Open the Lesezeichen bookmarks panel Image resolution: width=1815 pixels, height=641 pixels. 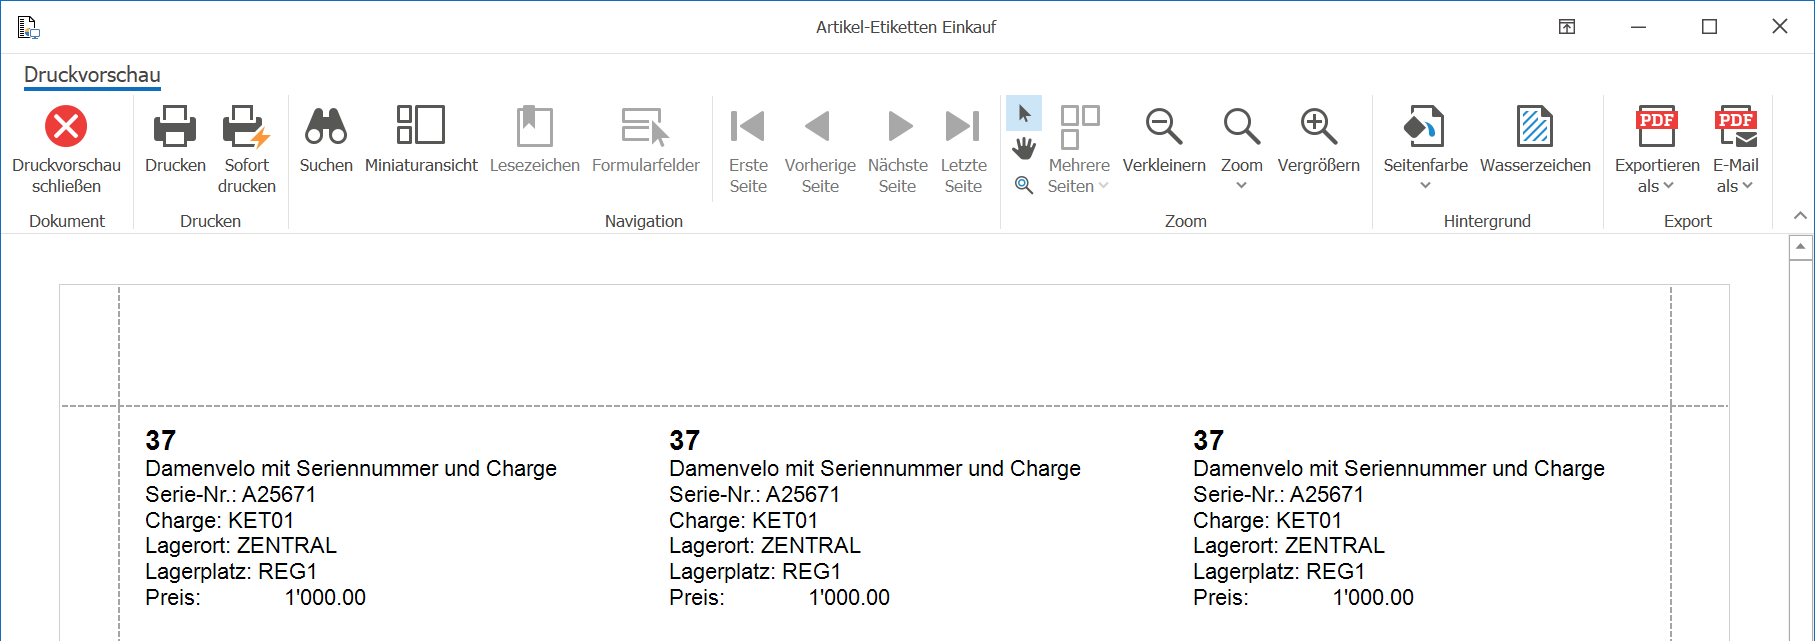(534, 139)
